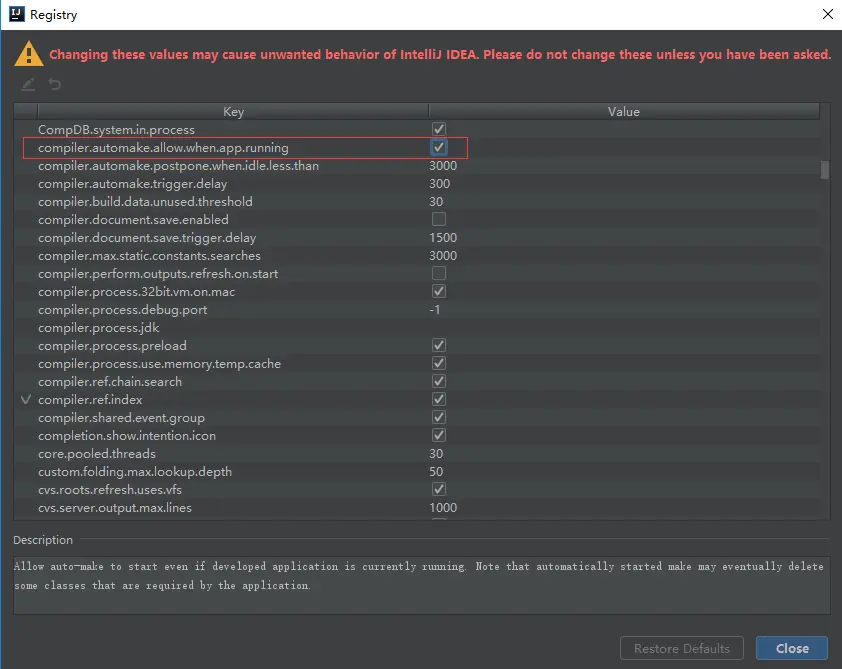Viewport: 842px width, 669px height.
Task: Click the changed-marker checkmark beside compiler.ref.index
Action: pos(26,399)
